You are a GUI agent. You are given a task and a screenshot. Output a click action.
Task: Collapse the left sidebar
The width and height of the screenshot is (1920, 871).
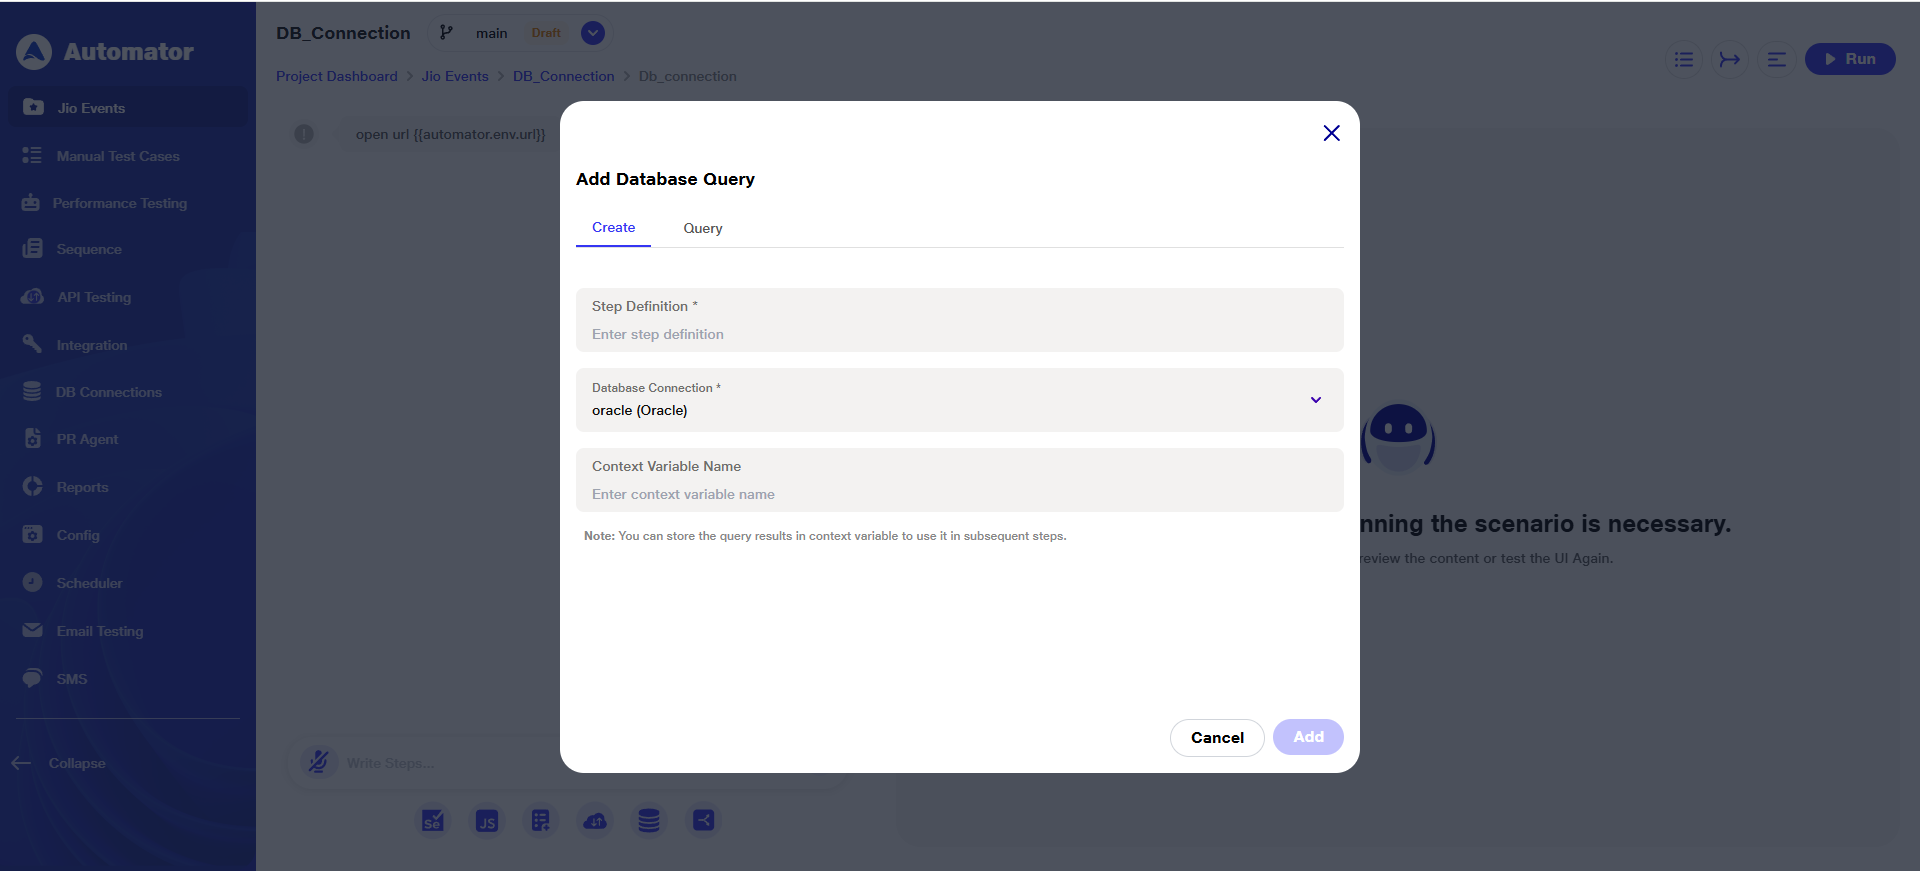(x=60, y=763)
